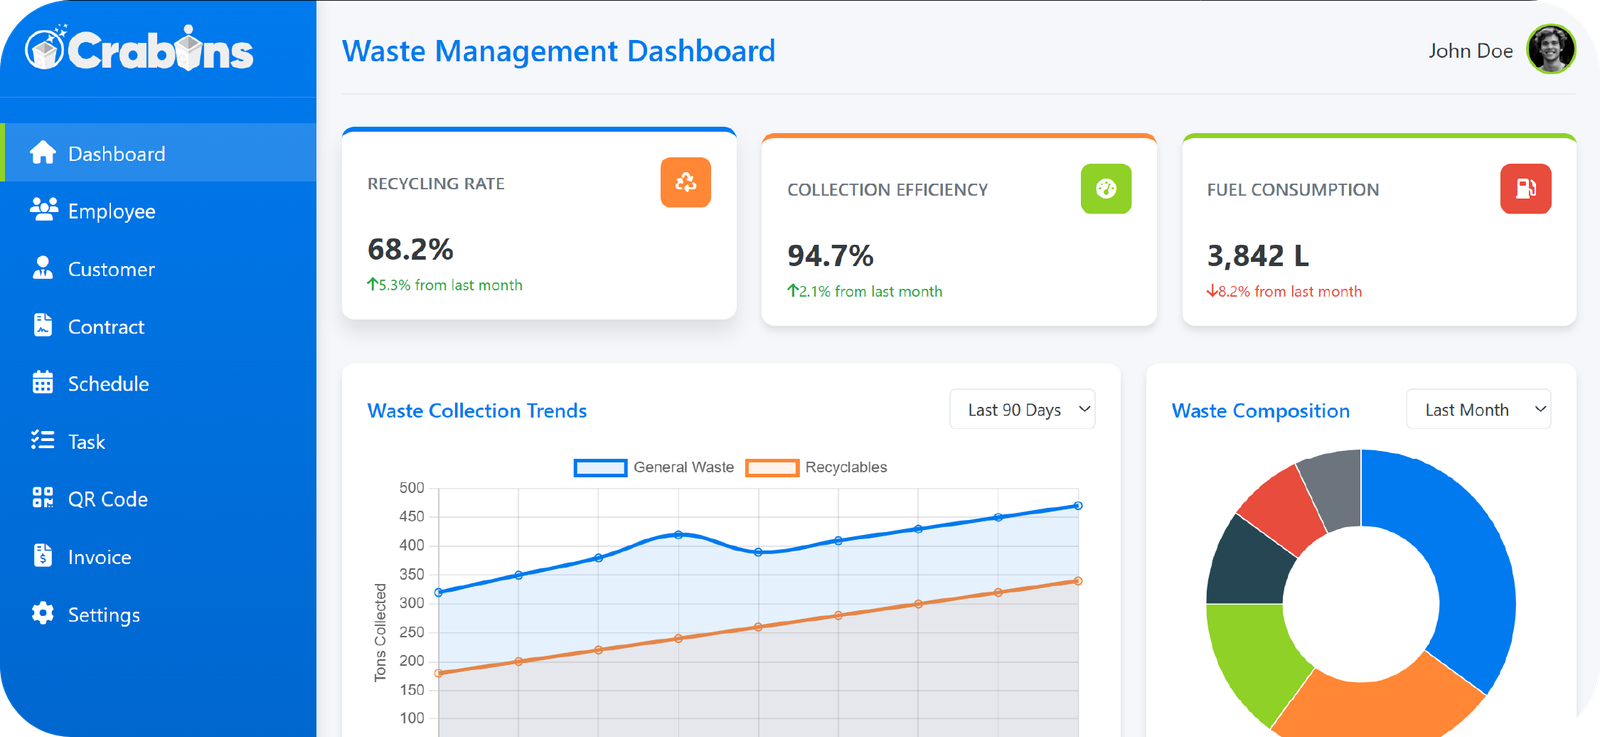Screen dimensions: 1600x737
Task: Toggle Recyclables series in chart legend
Action: tap(845, 467)
